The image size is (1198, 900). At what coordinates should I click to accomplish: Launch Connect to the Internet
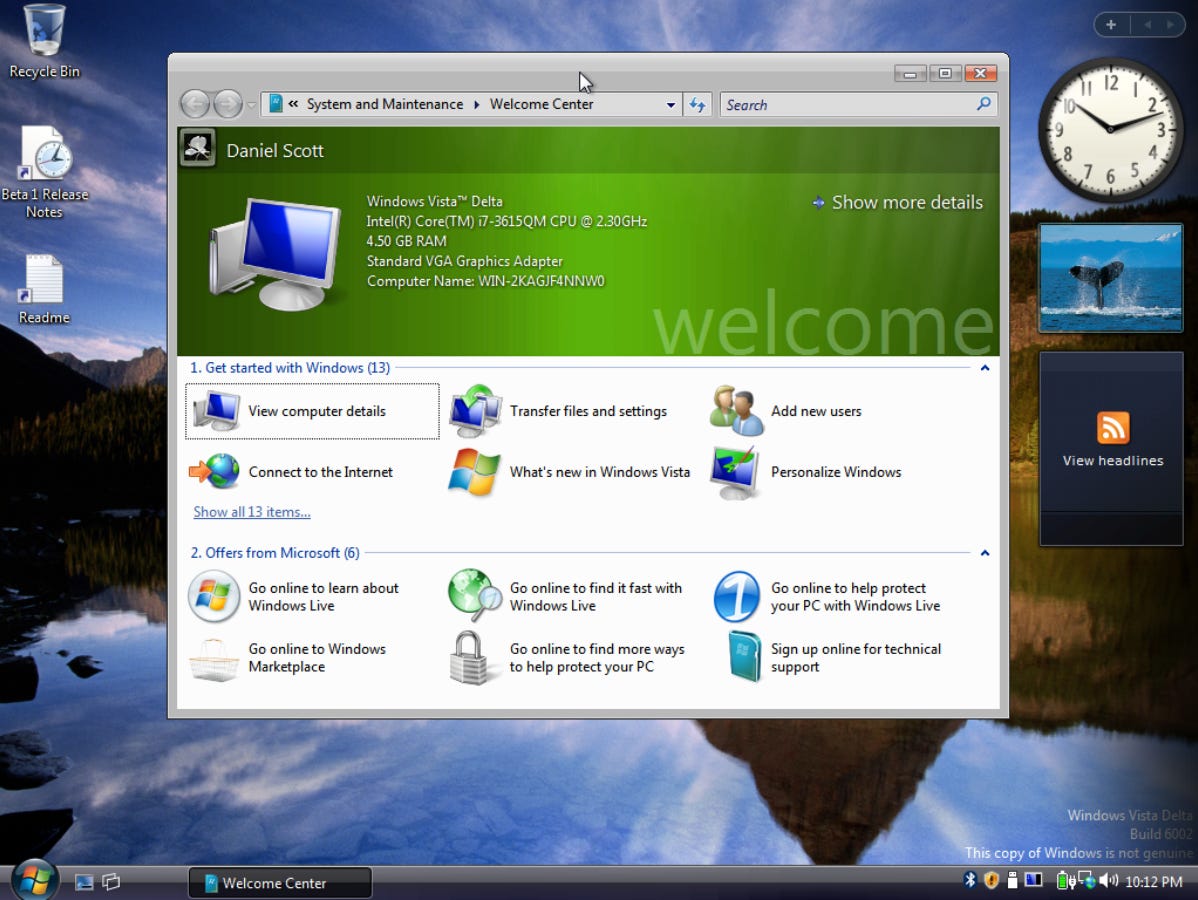click(320, 472)
